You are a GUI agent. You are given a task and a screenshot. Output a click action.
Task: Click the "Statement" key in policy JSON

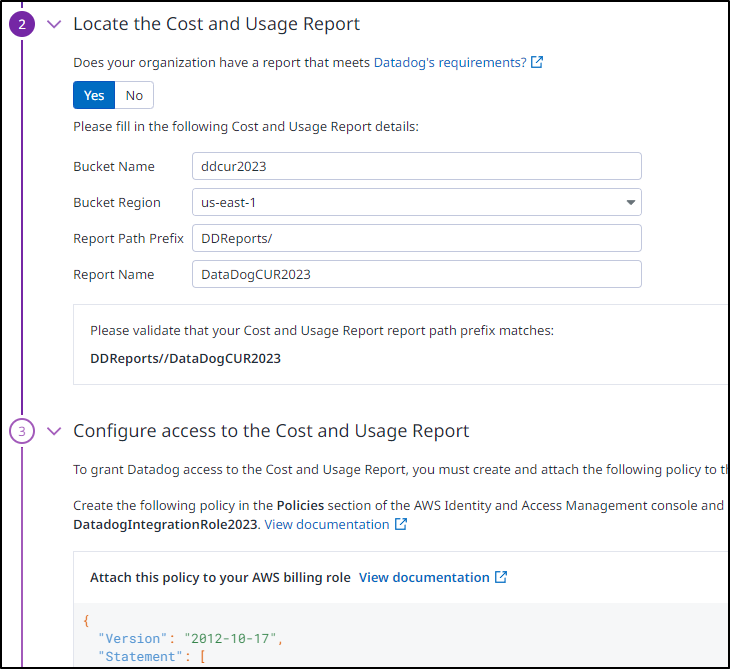[141, 656]
